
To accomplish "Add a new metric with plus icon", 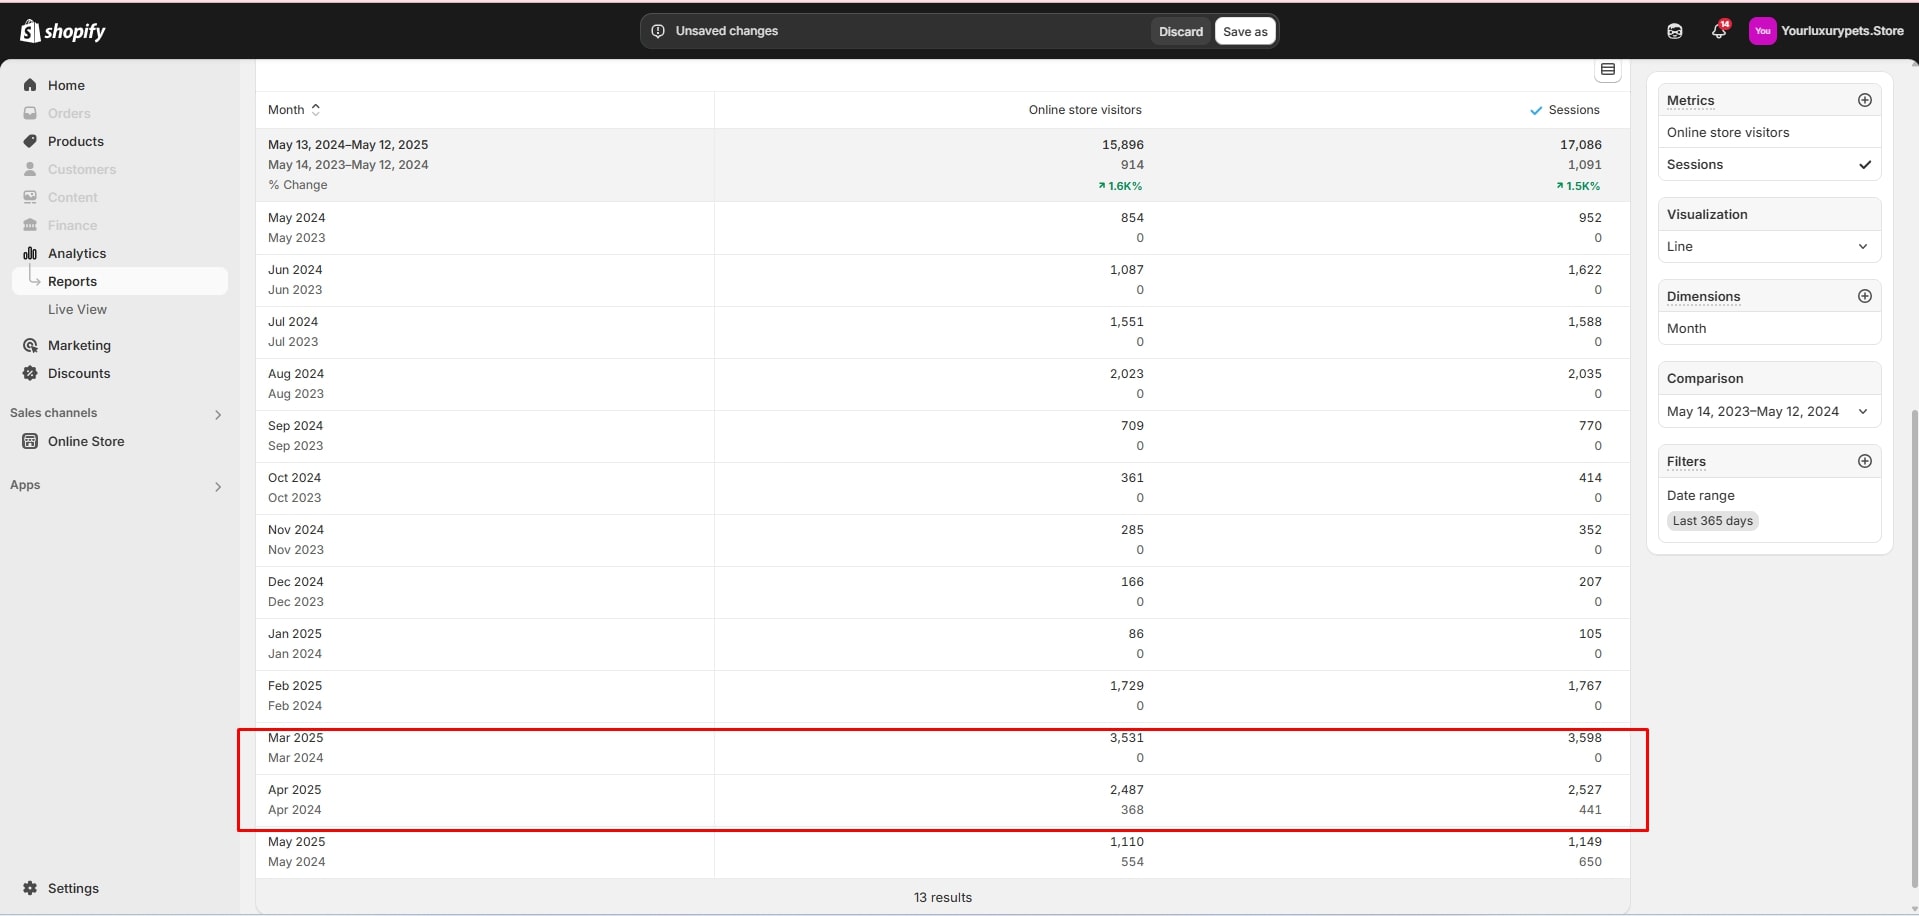I will [x=1864, y=100].
